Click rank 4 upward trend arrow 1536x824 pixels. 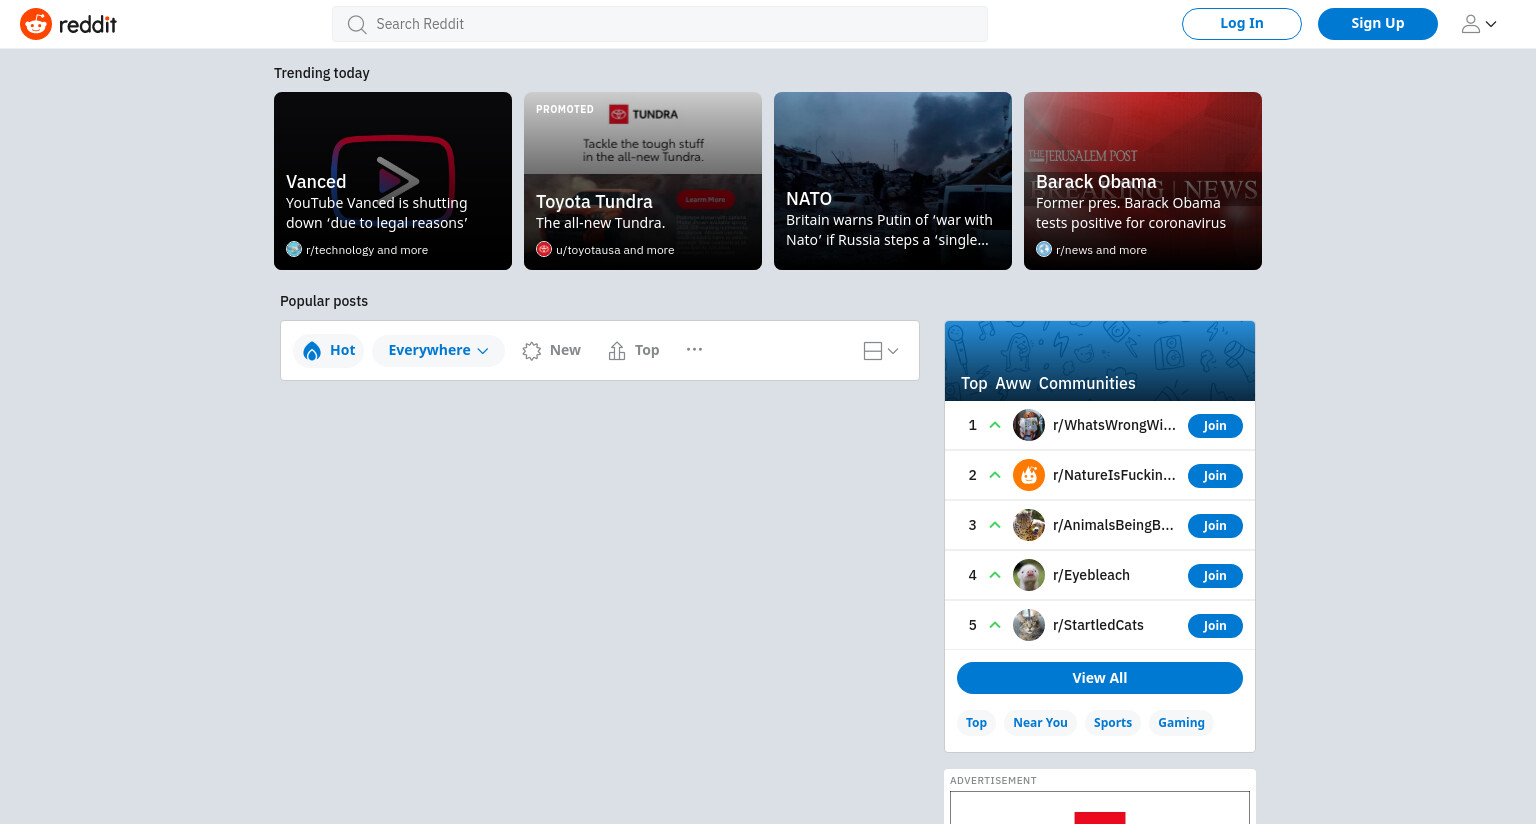click(x=995, y=575)
